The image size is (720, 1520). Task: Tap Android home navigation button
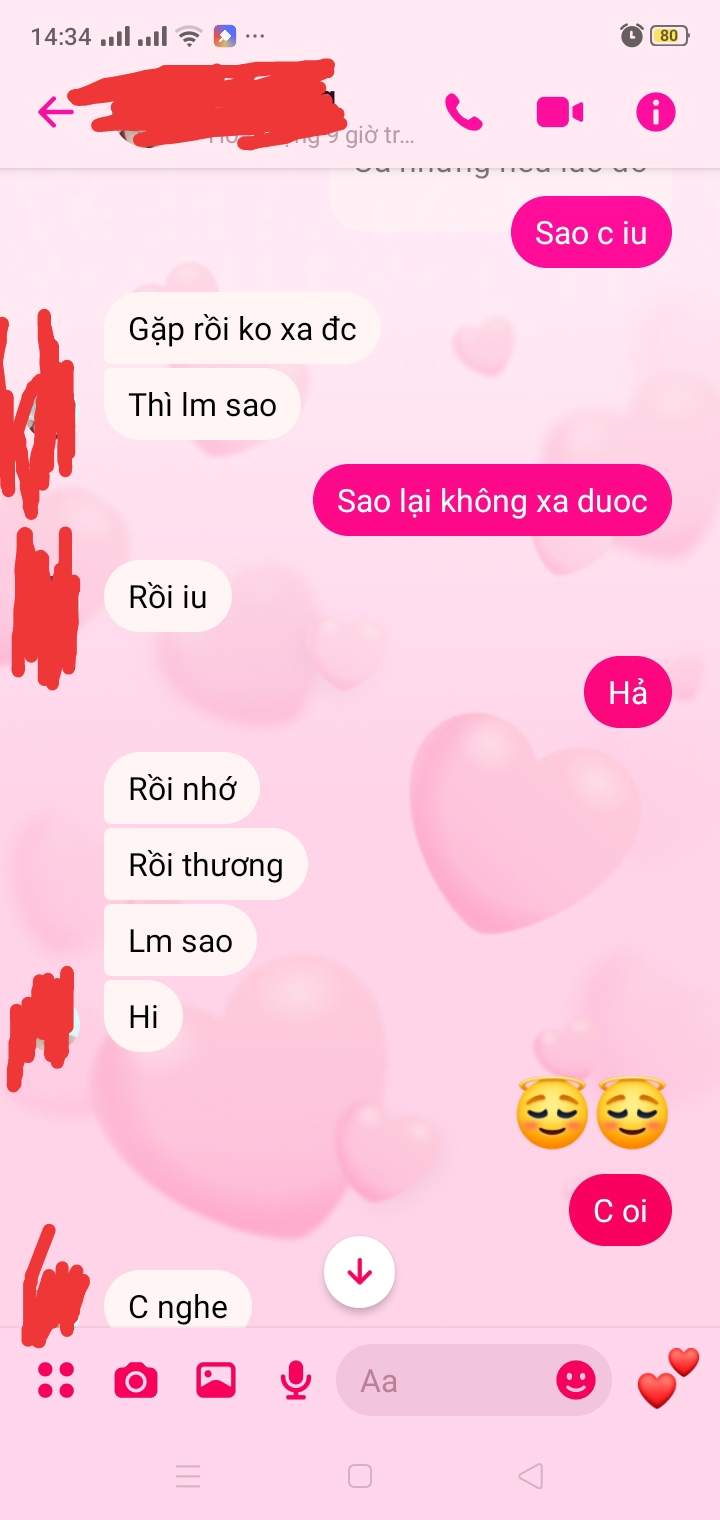click(360, 1475)
